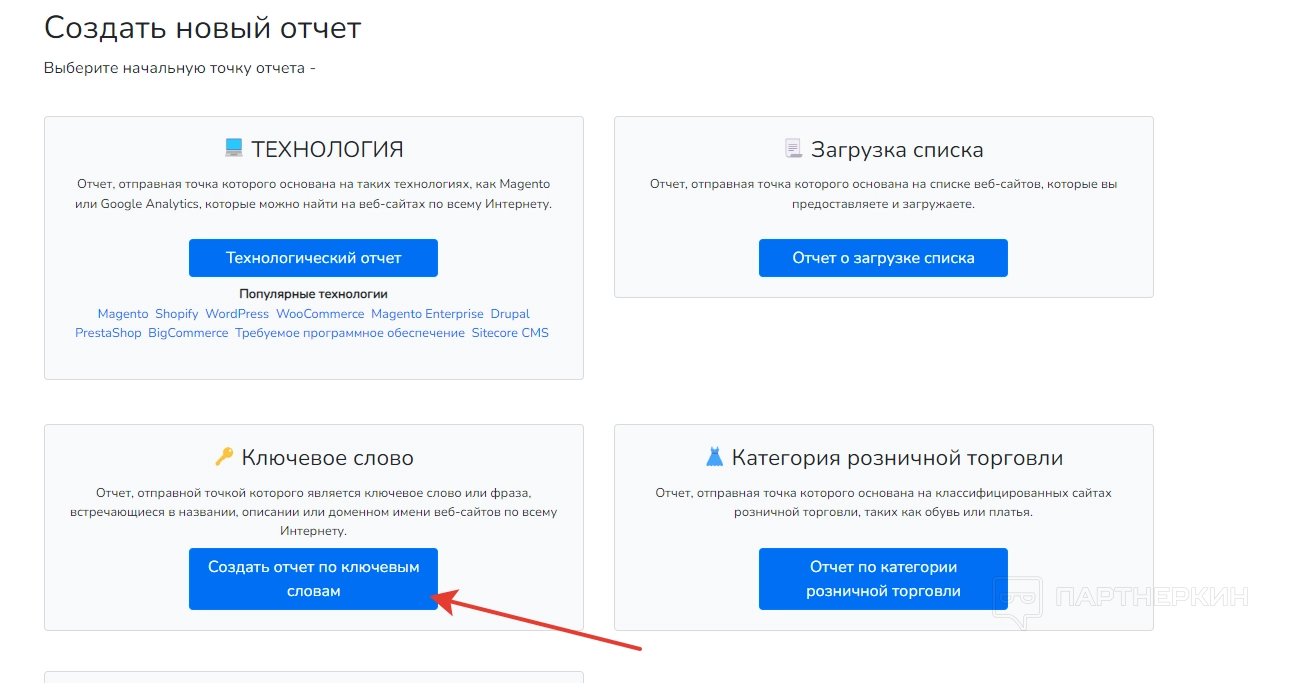
Task: Select the BigCommerce link
Action: pos(188,333)
